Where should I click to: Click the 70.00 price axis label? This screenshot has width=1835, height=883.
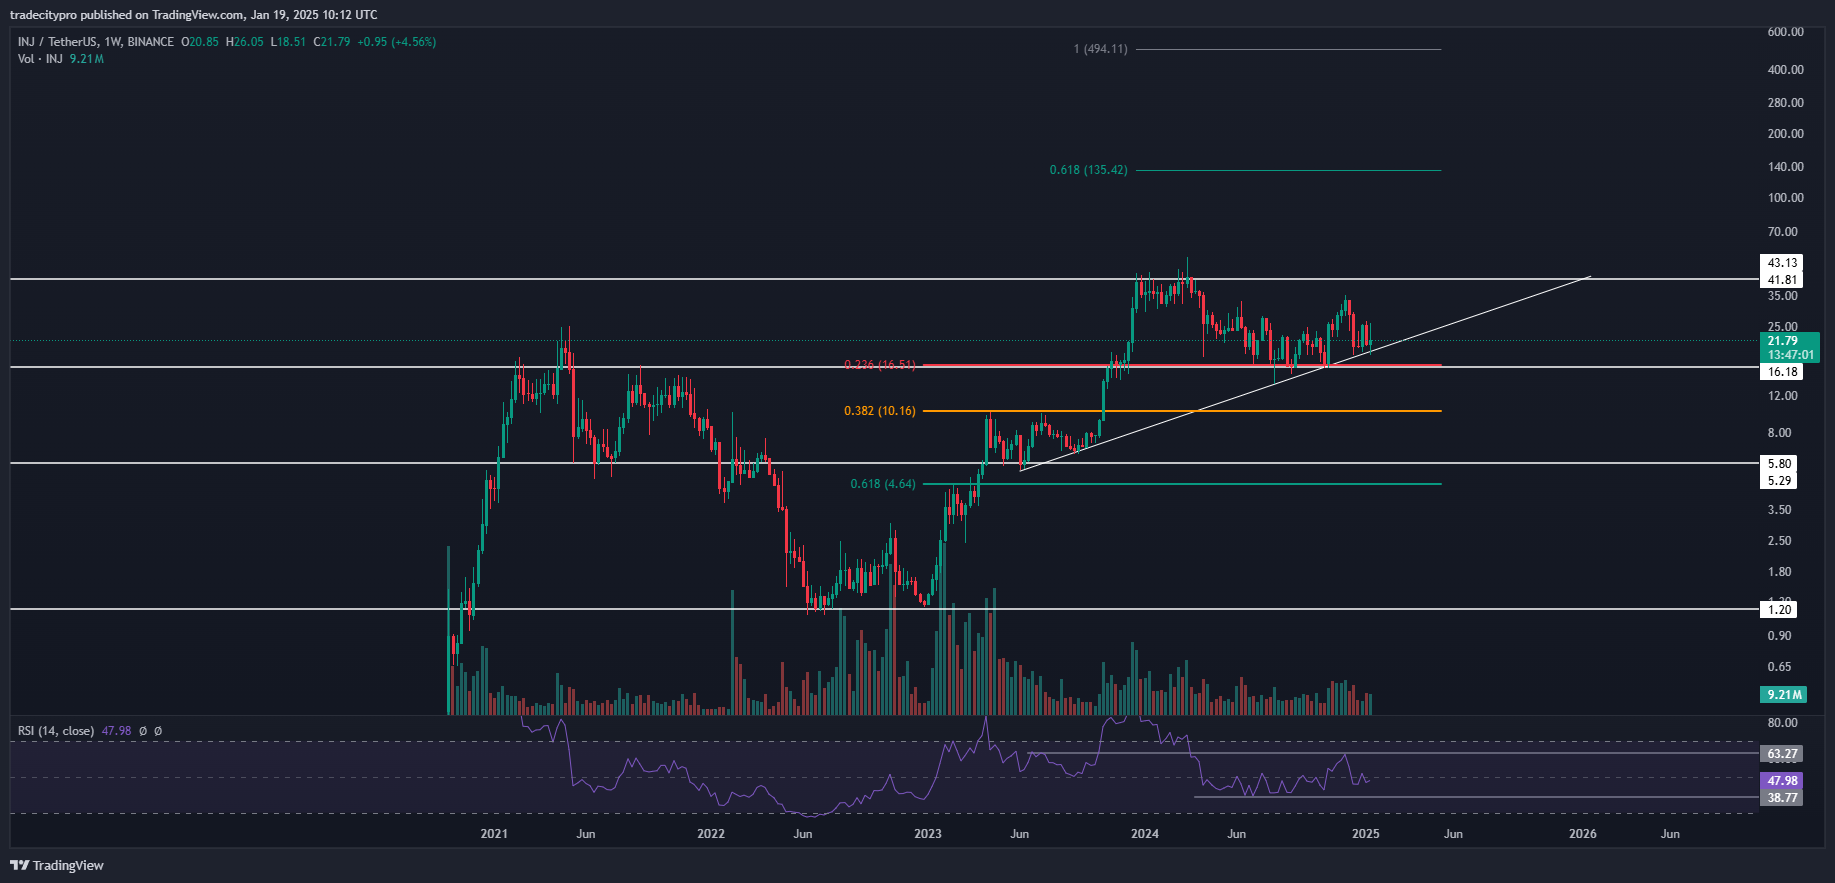pyautogui.click(x=1782, y=232)
